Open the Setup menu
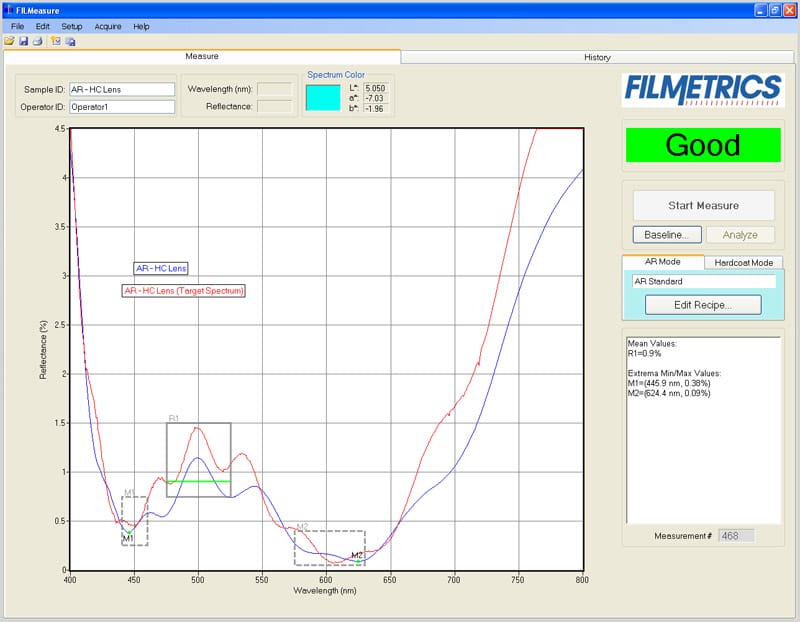800x622 pixels. [72, 26]
